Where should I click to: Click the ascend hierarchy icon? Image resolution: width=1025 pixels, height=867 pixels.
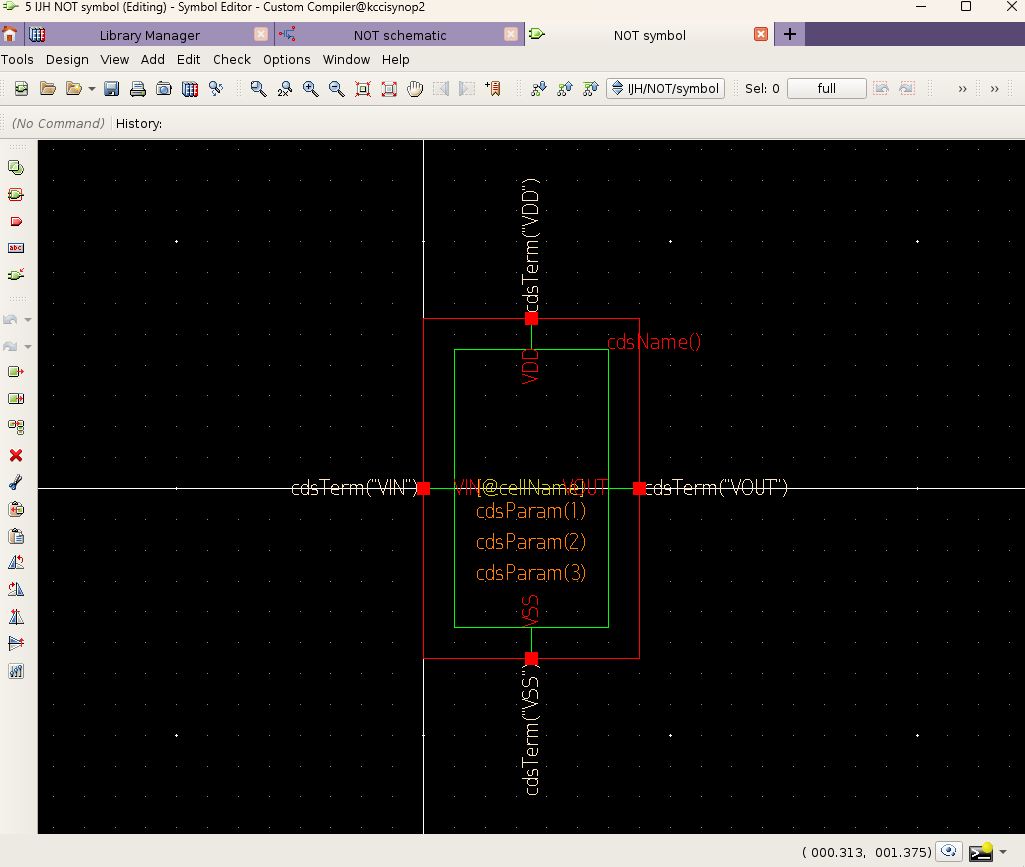[x=565, y=89]
